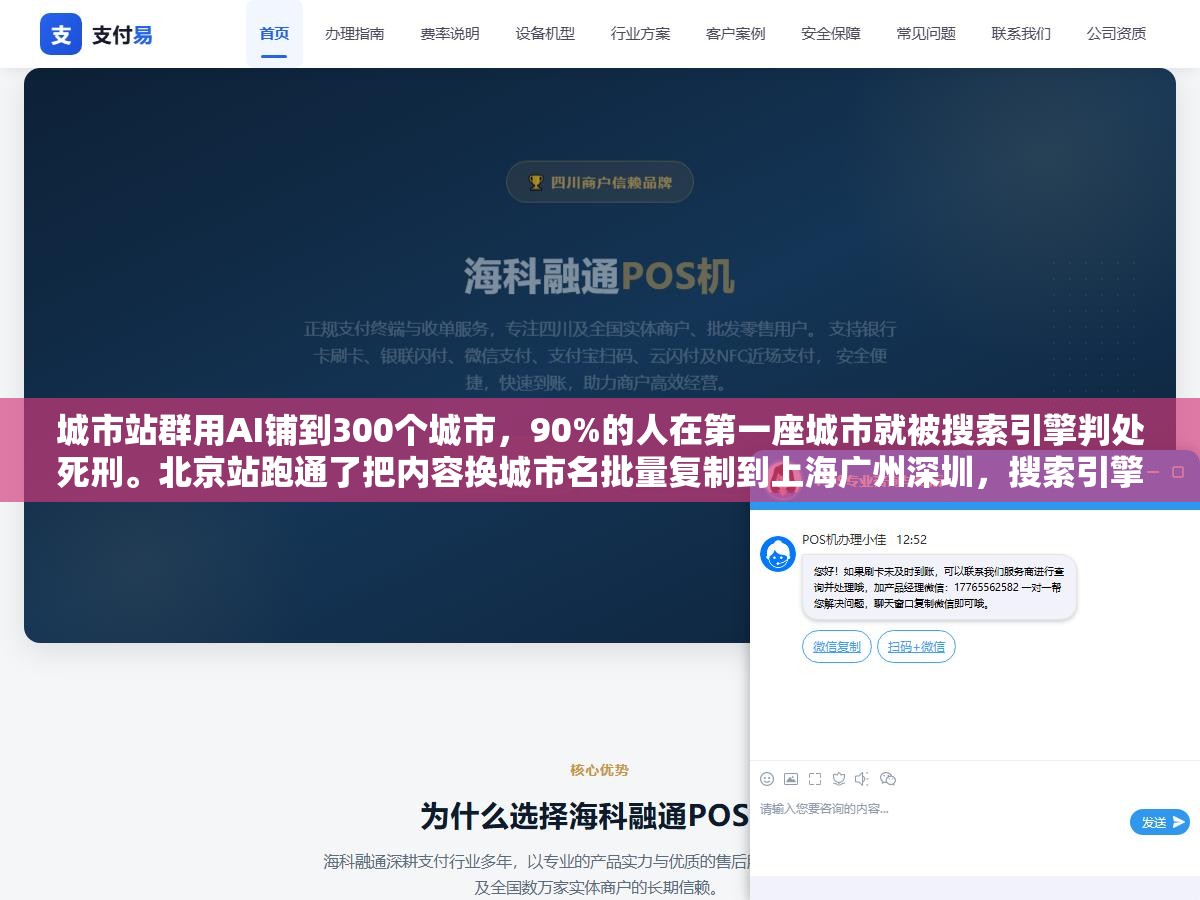The height and width of the screenshot is (900, 1200).
Task: Click the chat message bubble about 刷卡未及时到账
Action: coord(939,587)
